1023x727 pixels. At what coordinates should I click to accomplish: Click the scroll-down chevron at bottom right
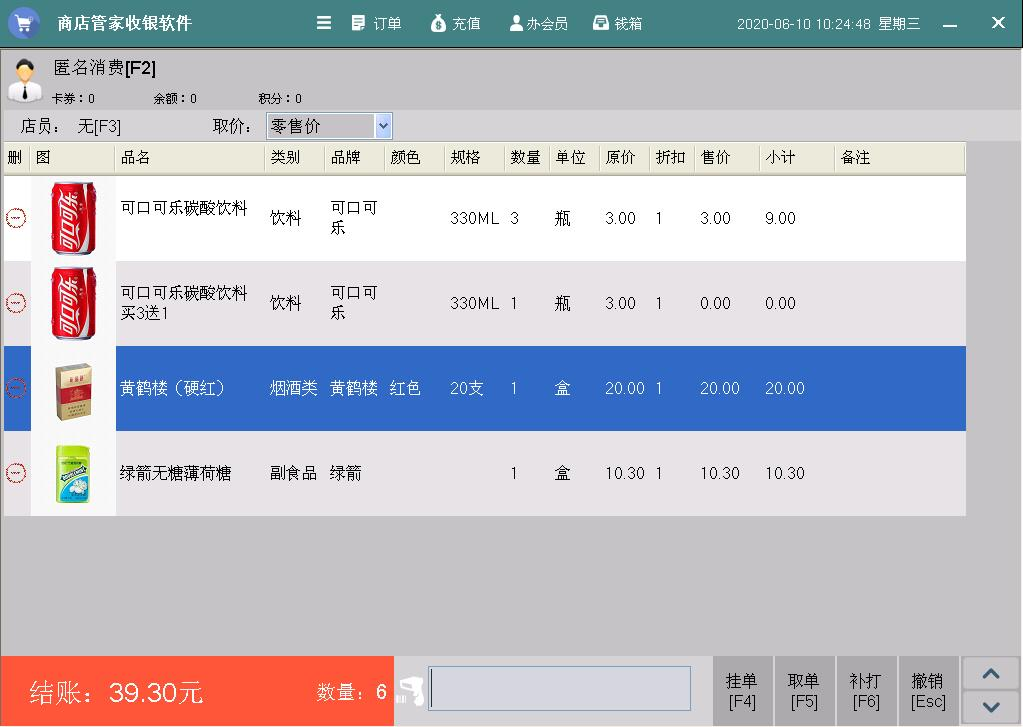coord(990,707)
